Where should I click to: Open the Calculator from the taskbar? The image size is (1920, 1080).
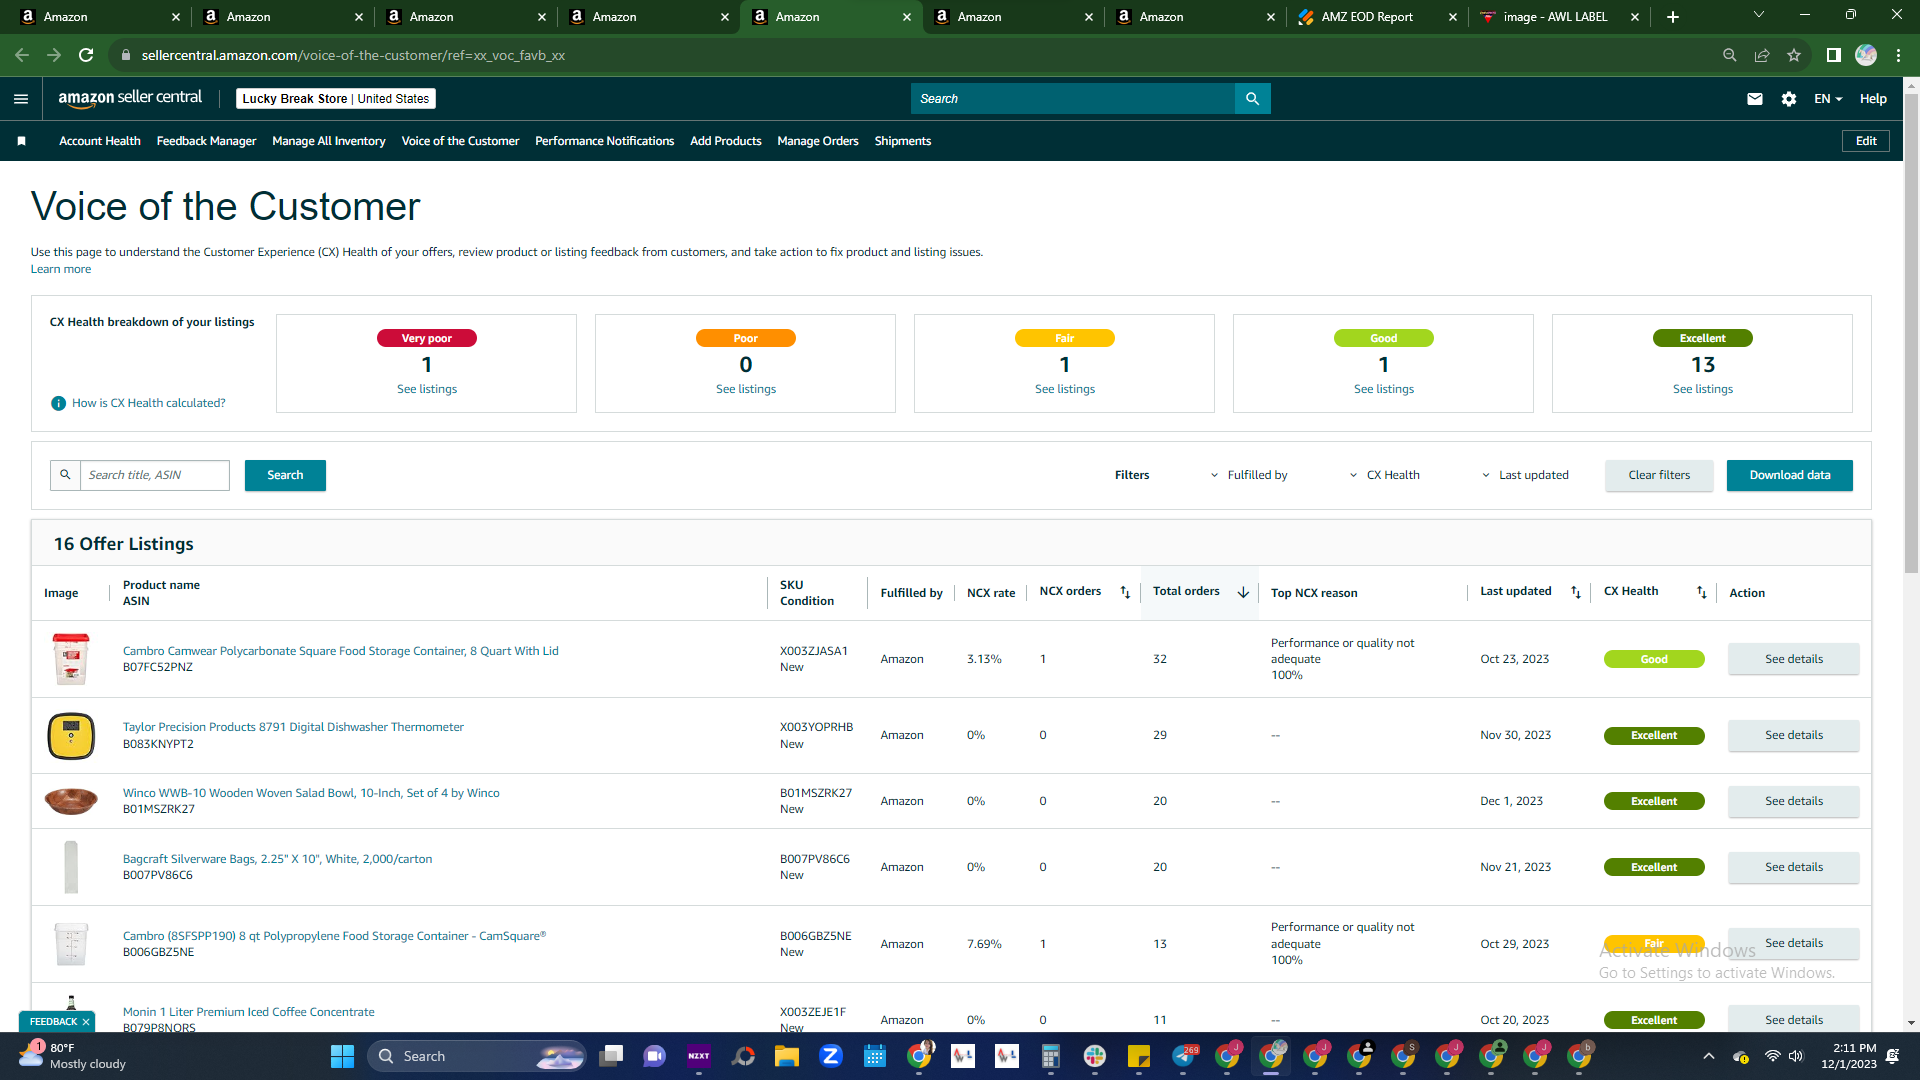(x=1051, y=1056)
